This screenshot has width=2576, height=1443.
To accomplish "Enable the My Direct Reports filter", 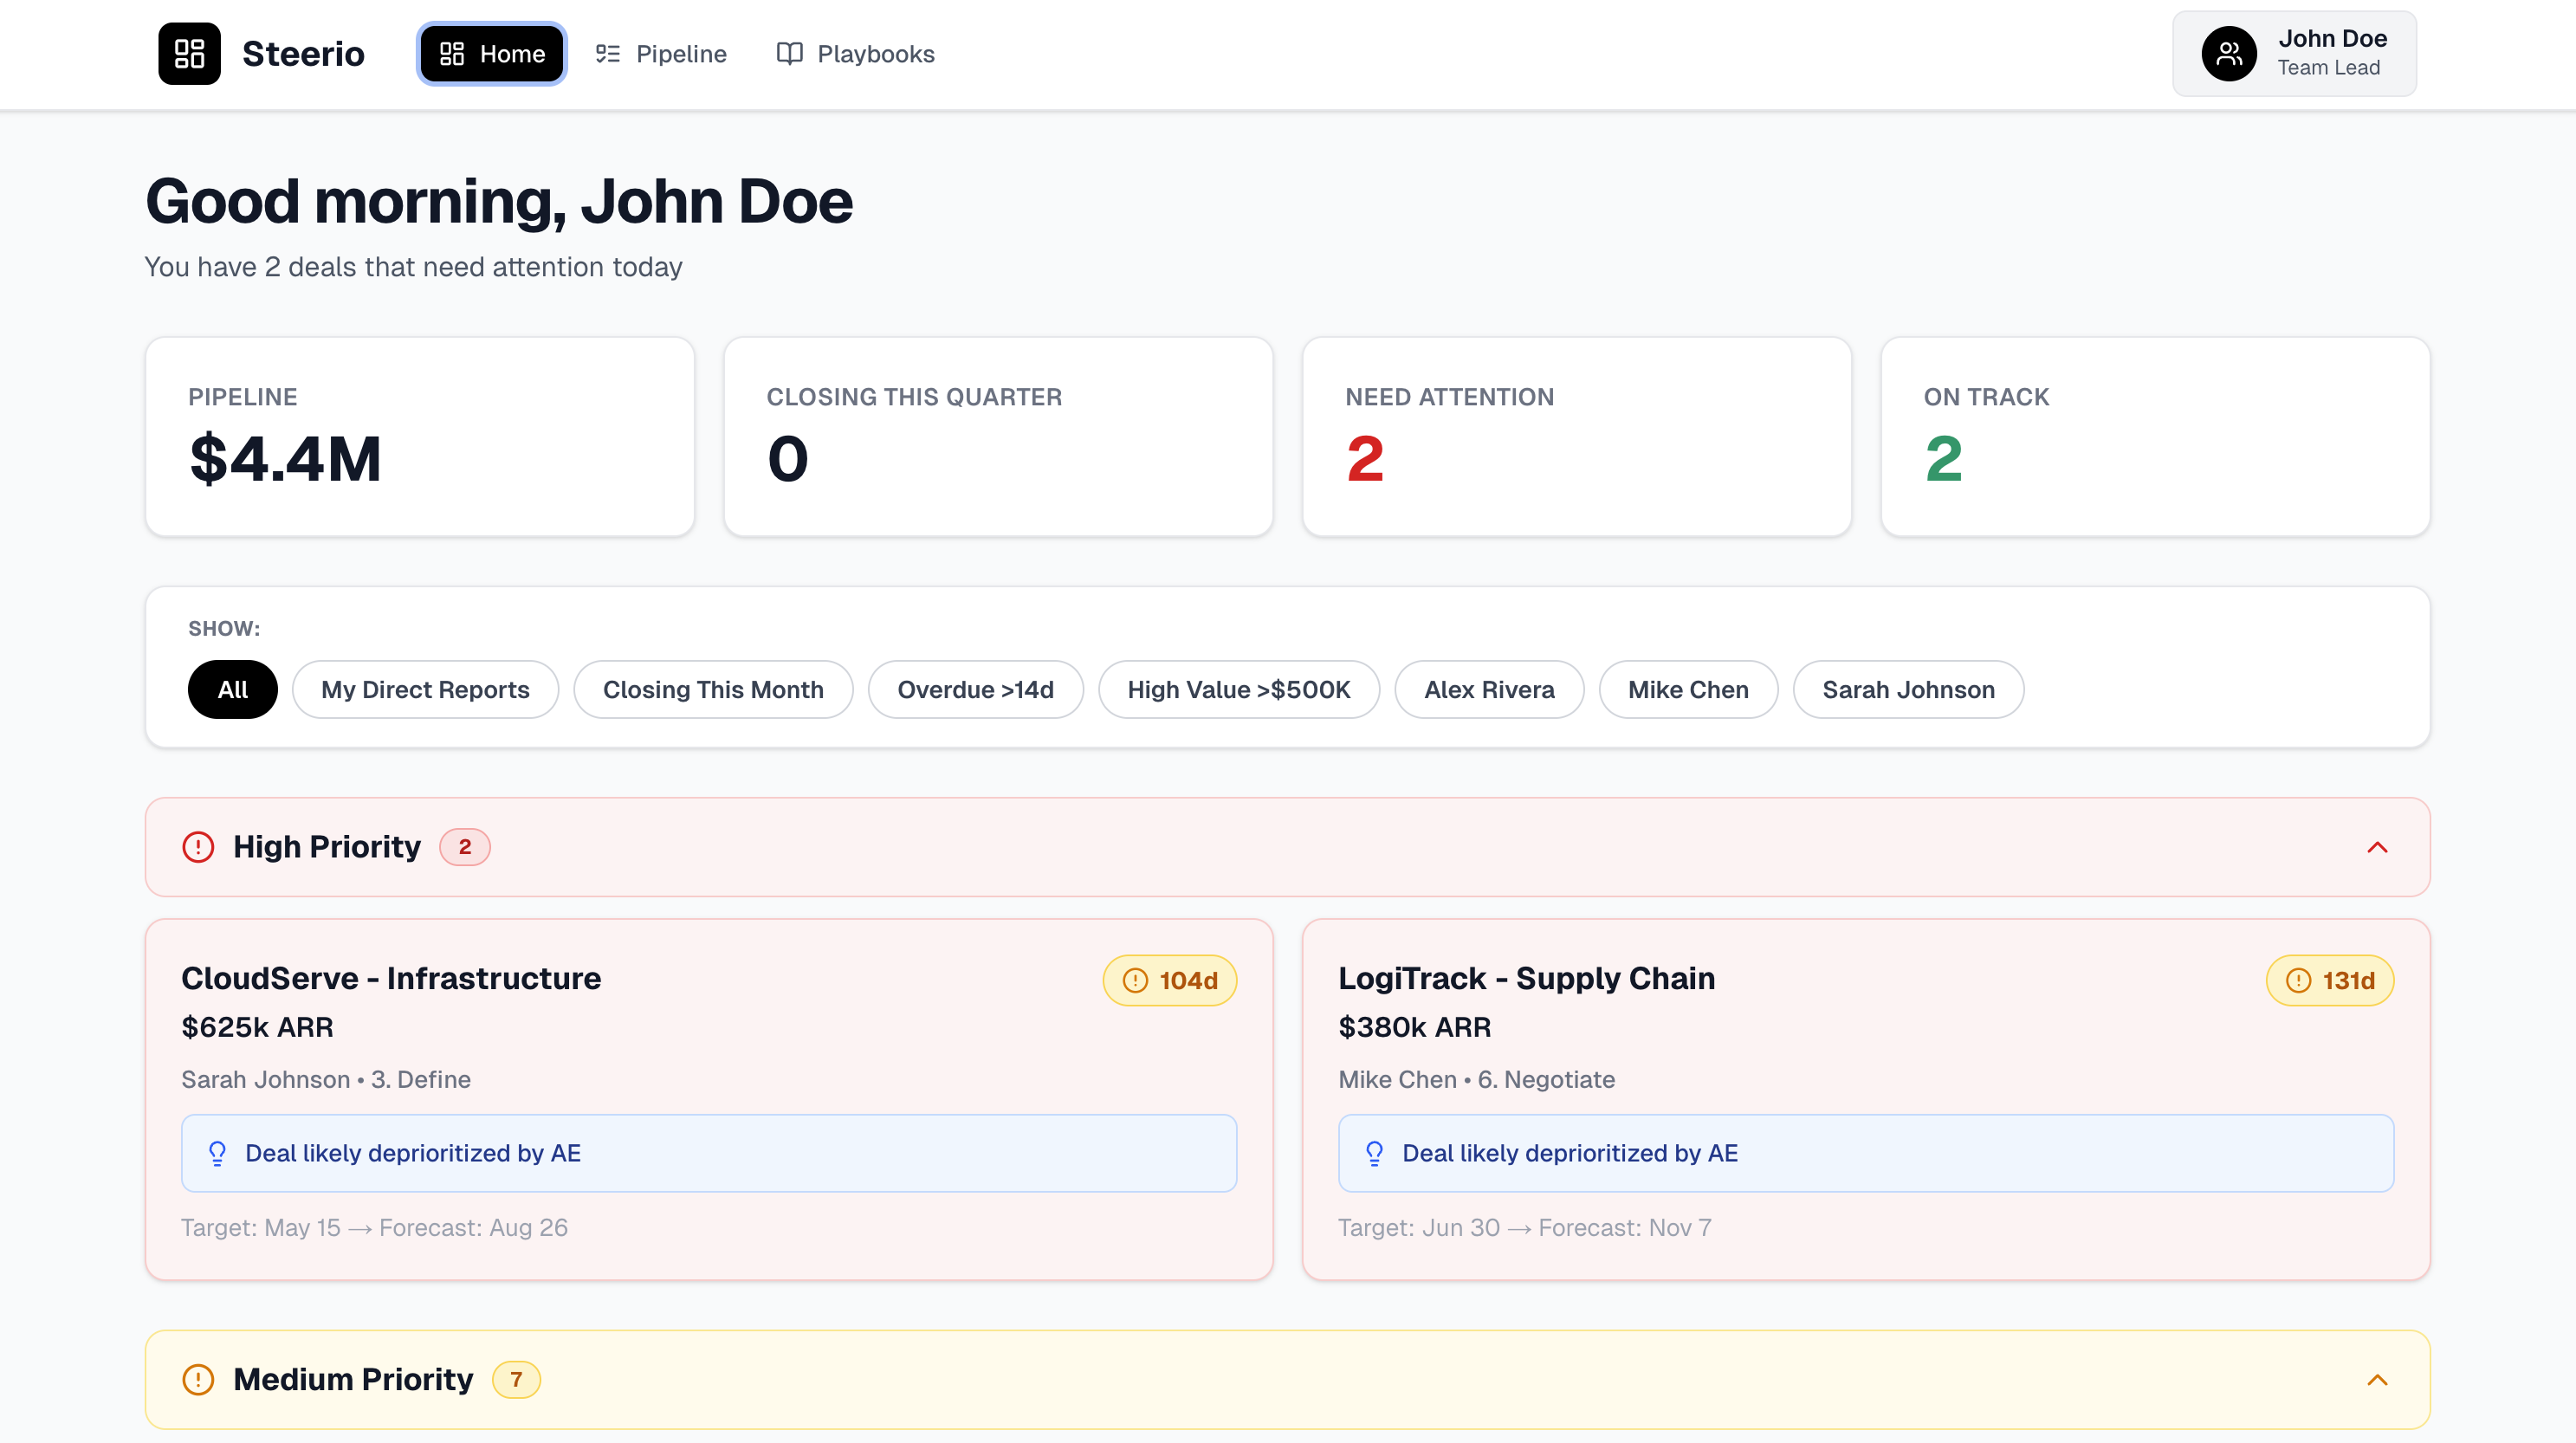I will [x=425, y=689].
